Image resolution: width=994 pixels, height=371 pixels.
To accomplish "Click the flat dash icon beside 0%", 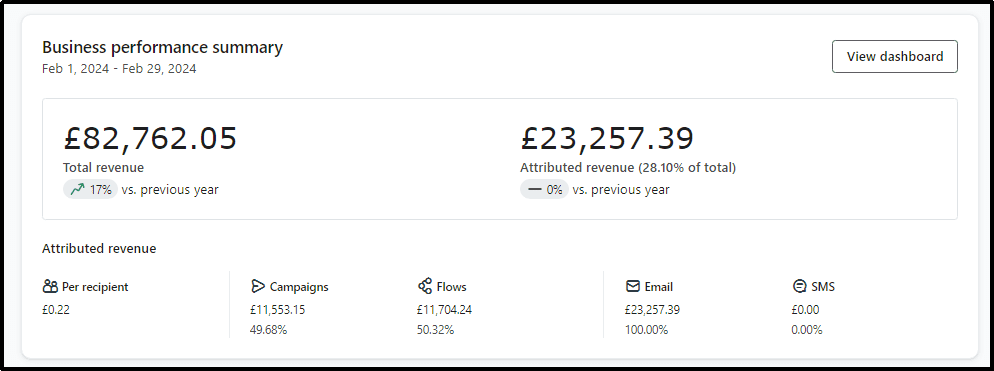I will click(x=534, y=189).
